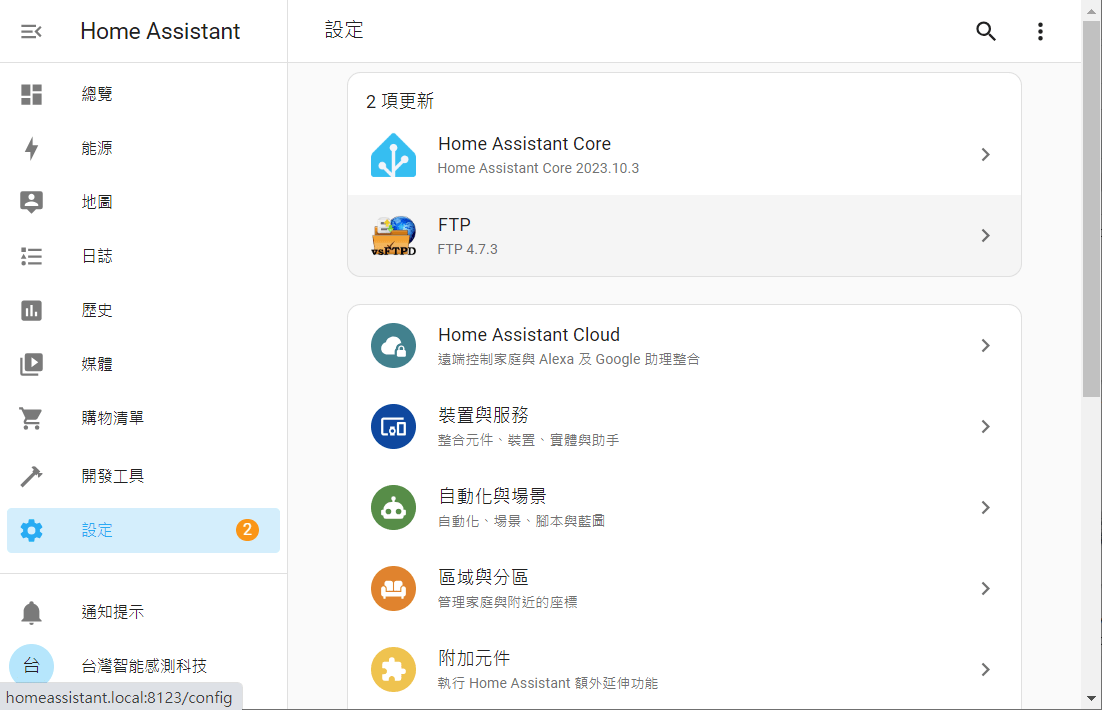The image size is (1102, 710).
Task: Click the yellow puzzle 附加元件 icon
Action: tap(393, 670)
